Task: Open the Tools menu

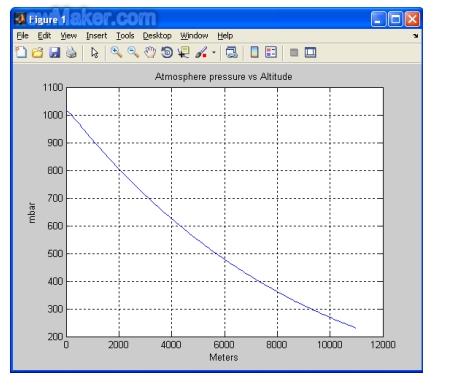Action: tap(125, 36)
